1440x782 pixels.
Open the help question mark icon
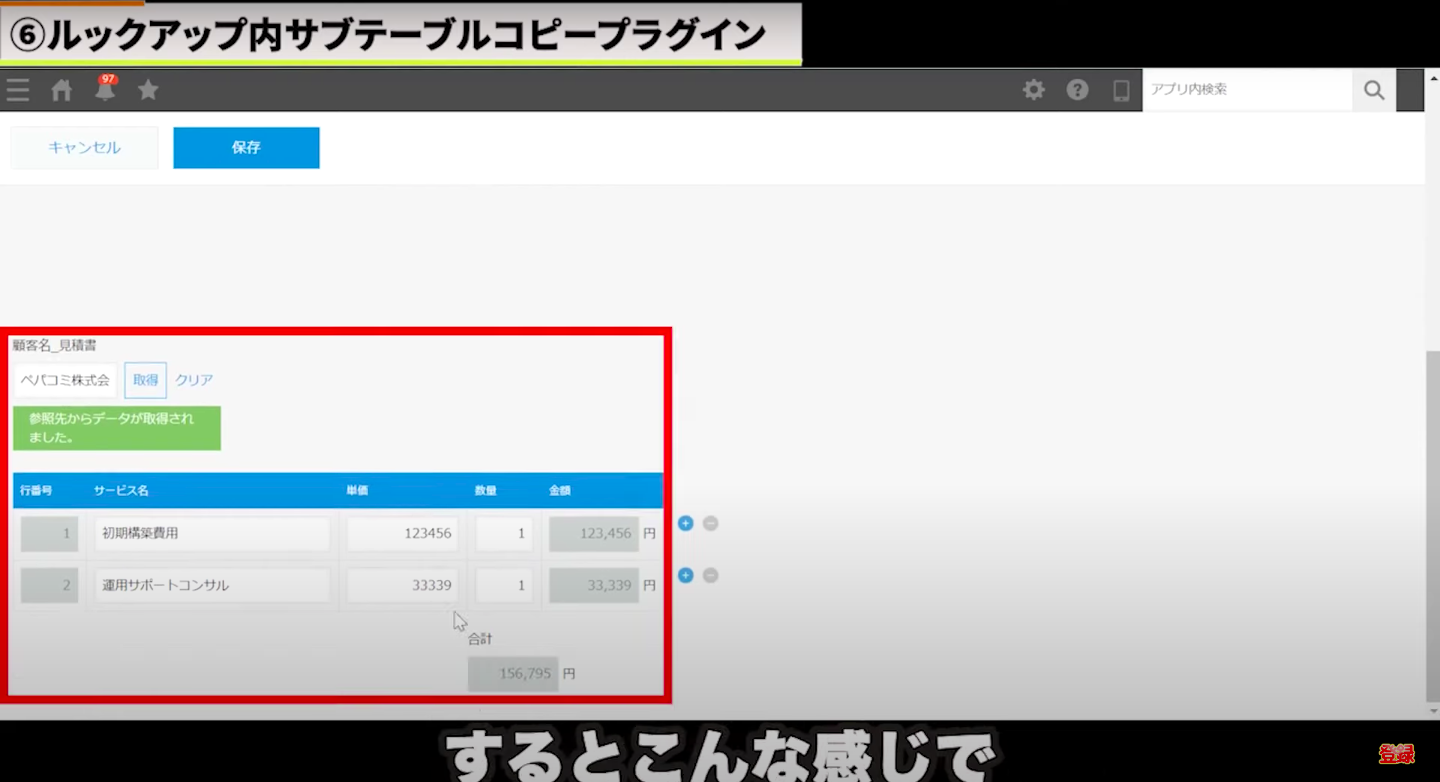coord(1077,90)
